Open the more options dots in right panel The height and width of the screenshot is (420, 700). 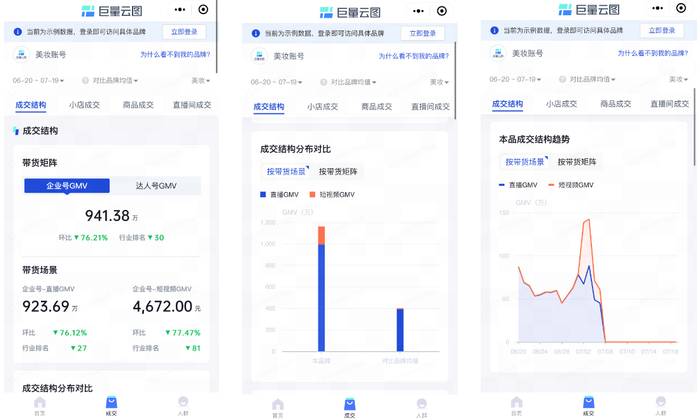pos(657,8)
